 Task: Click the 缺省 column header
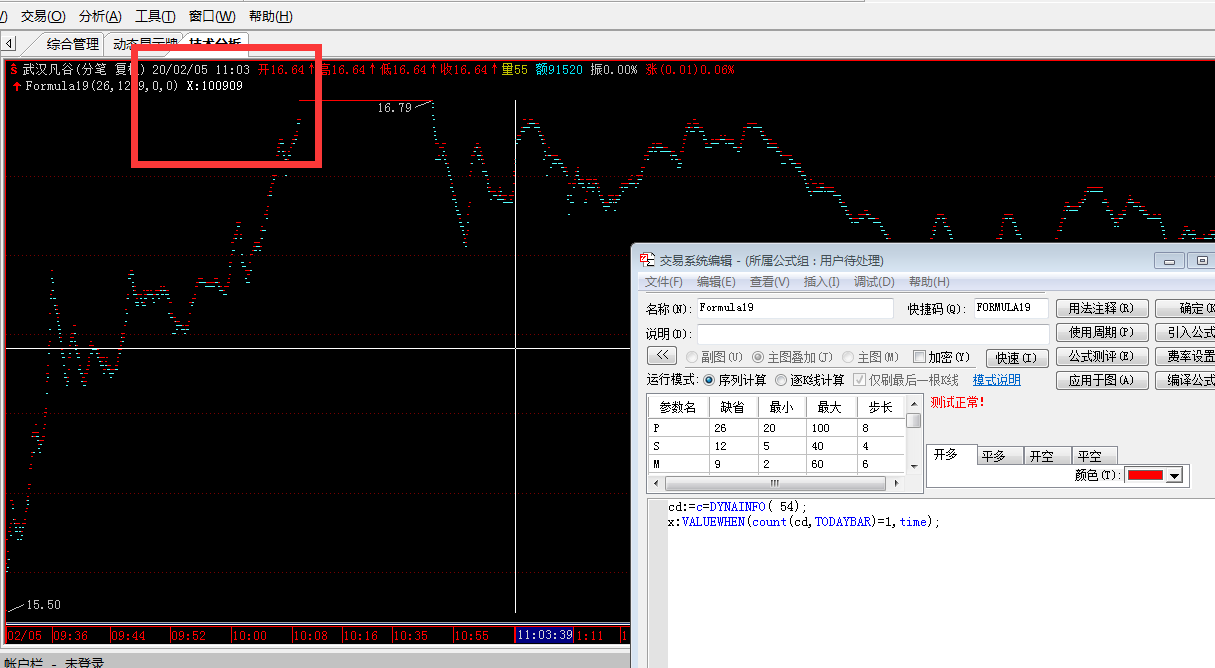coord(733,407)
